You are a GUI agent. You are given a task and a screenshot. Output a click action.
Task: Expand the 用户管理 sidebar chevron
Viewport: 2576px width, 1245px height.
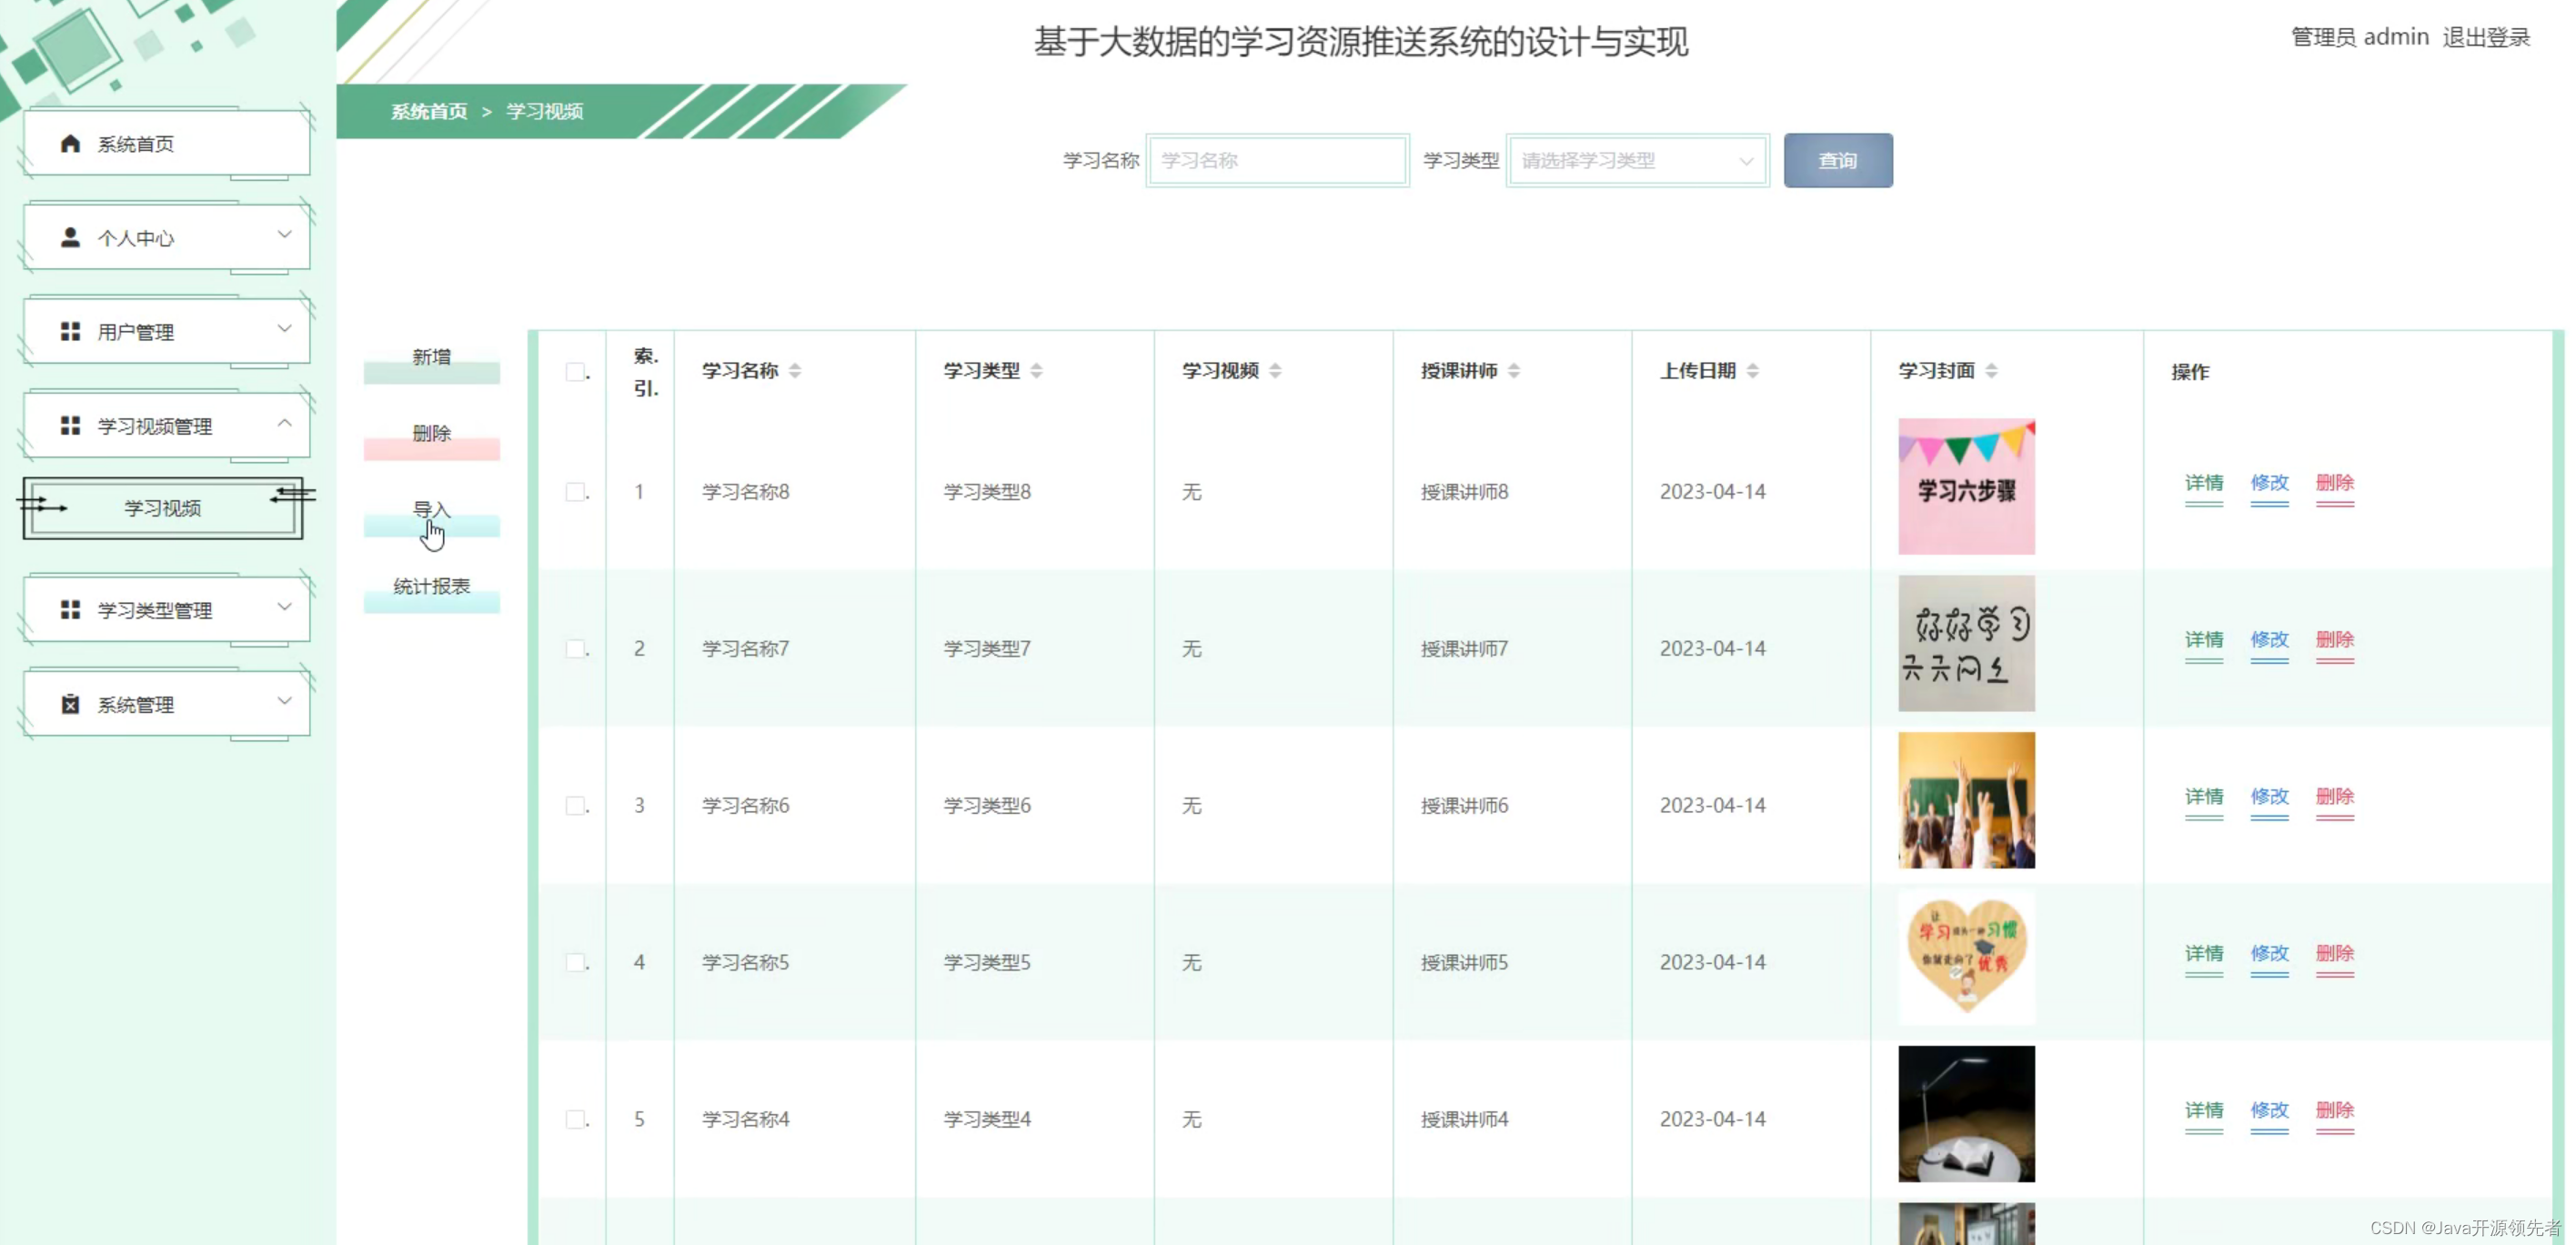point(284,330)
